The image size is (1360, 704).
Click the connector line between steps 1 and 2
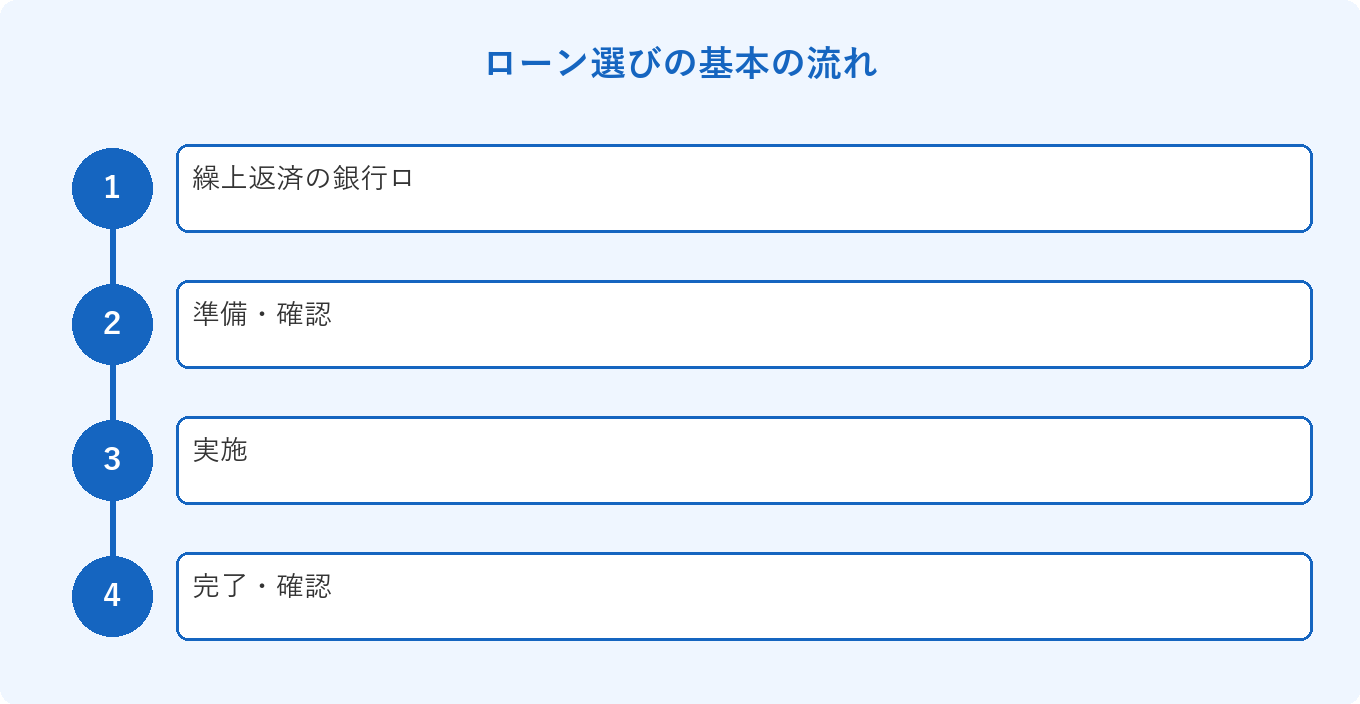click(112, 256)
